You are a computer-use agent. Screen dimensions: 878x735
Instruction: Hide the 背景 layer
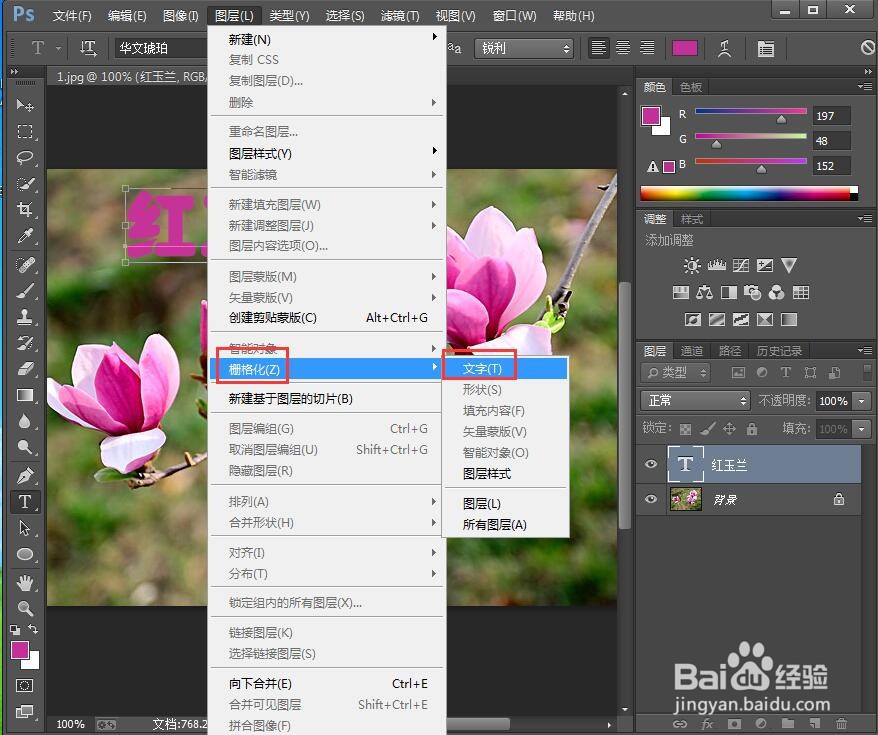[651, 499]
